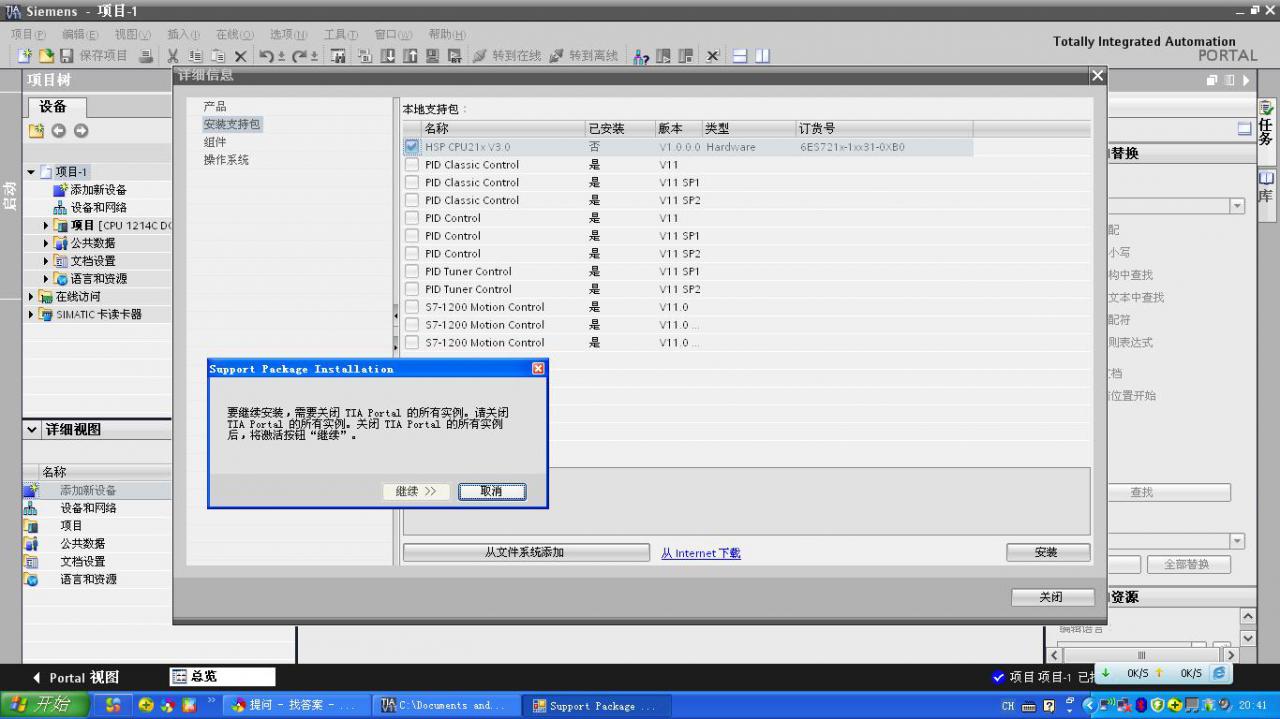Check the PID Tuner Control V11 SP2 checkbox

[412, 289]
